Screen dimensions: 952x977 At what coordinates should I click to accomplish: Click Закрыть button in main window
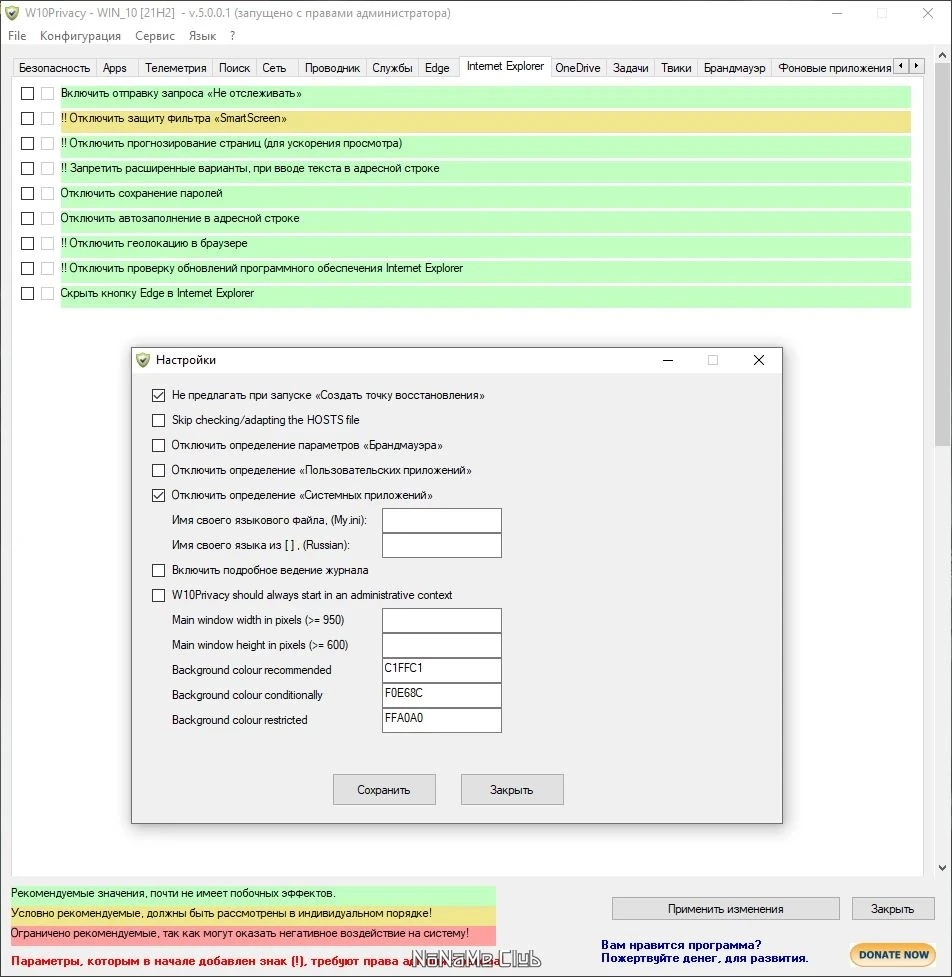[893, 908]
